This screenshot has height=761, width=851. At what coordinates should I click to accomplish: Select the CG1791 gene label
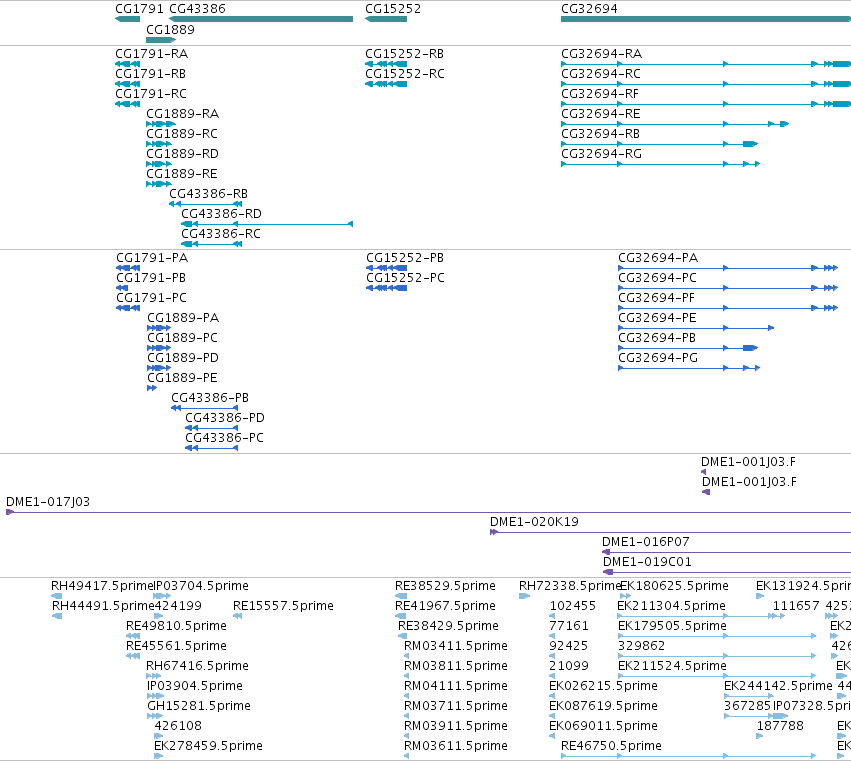(x=139, y=9)
